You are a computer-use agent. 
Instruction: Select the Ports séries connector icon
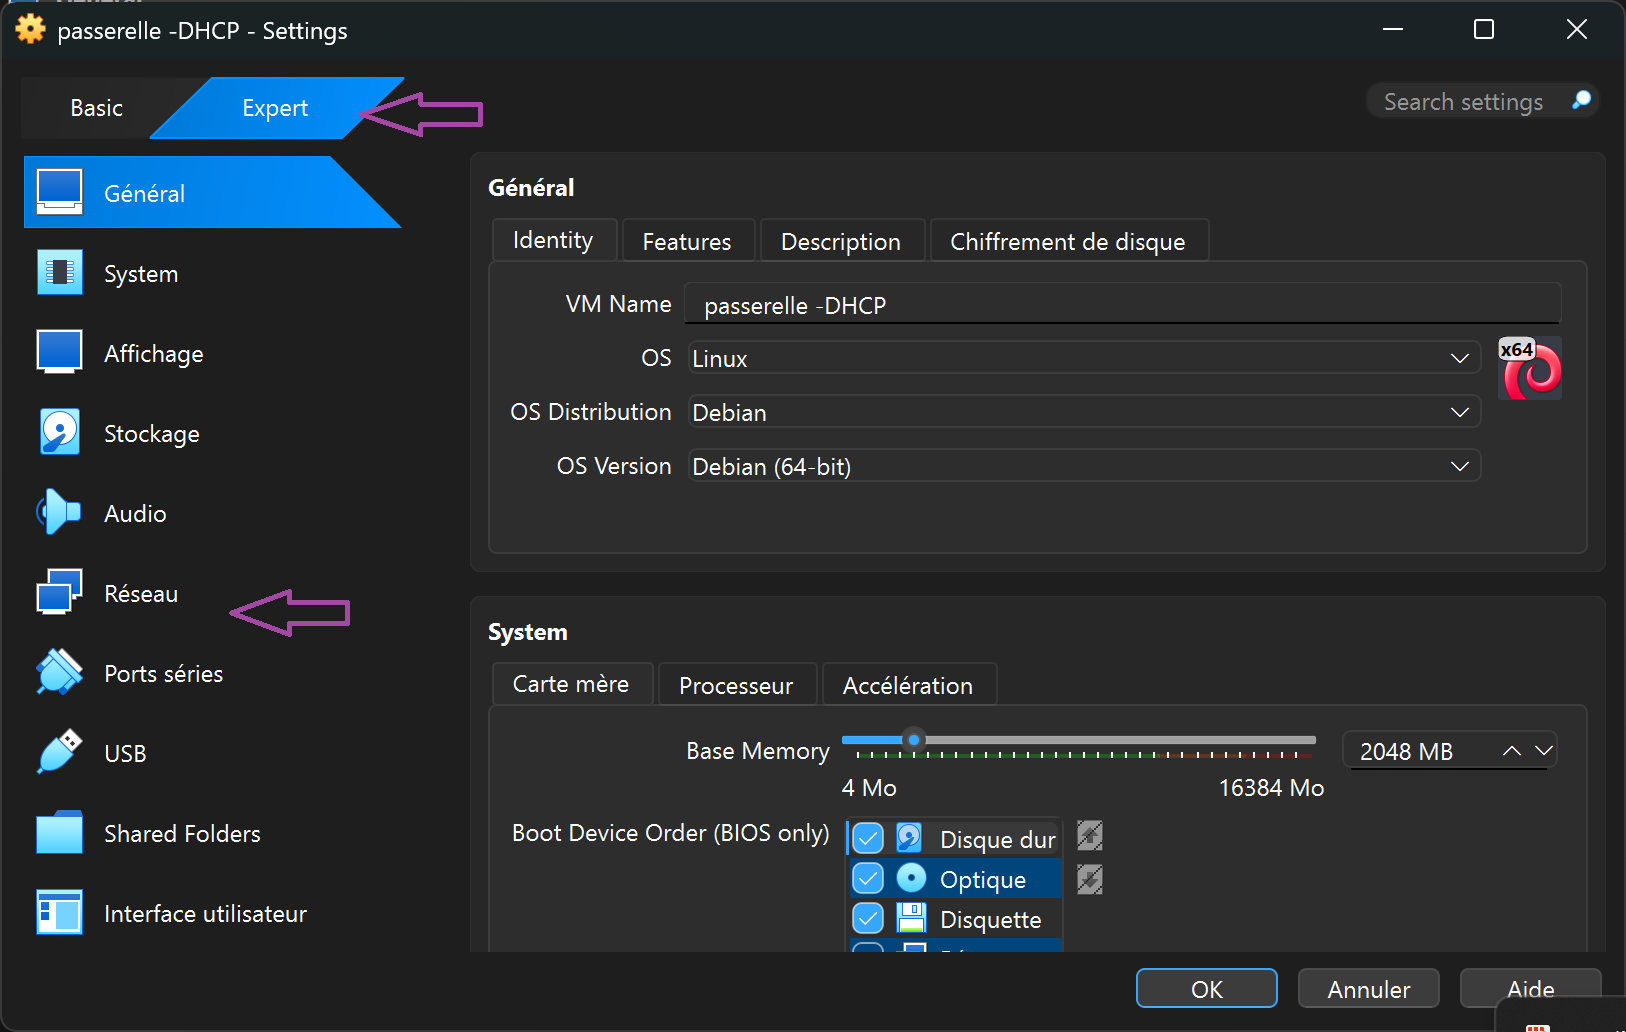(59, 673)
